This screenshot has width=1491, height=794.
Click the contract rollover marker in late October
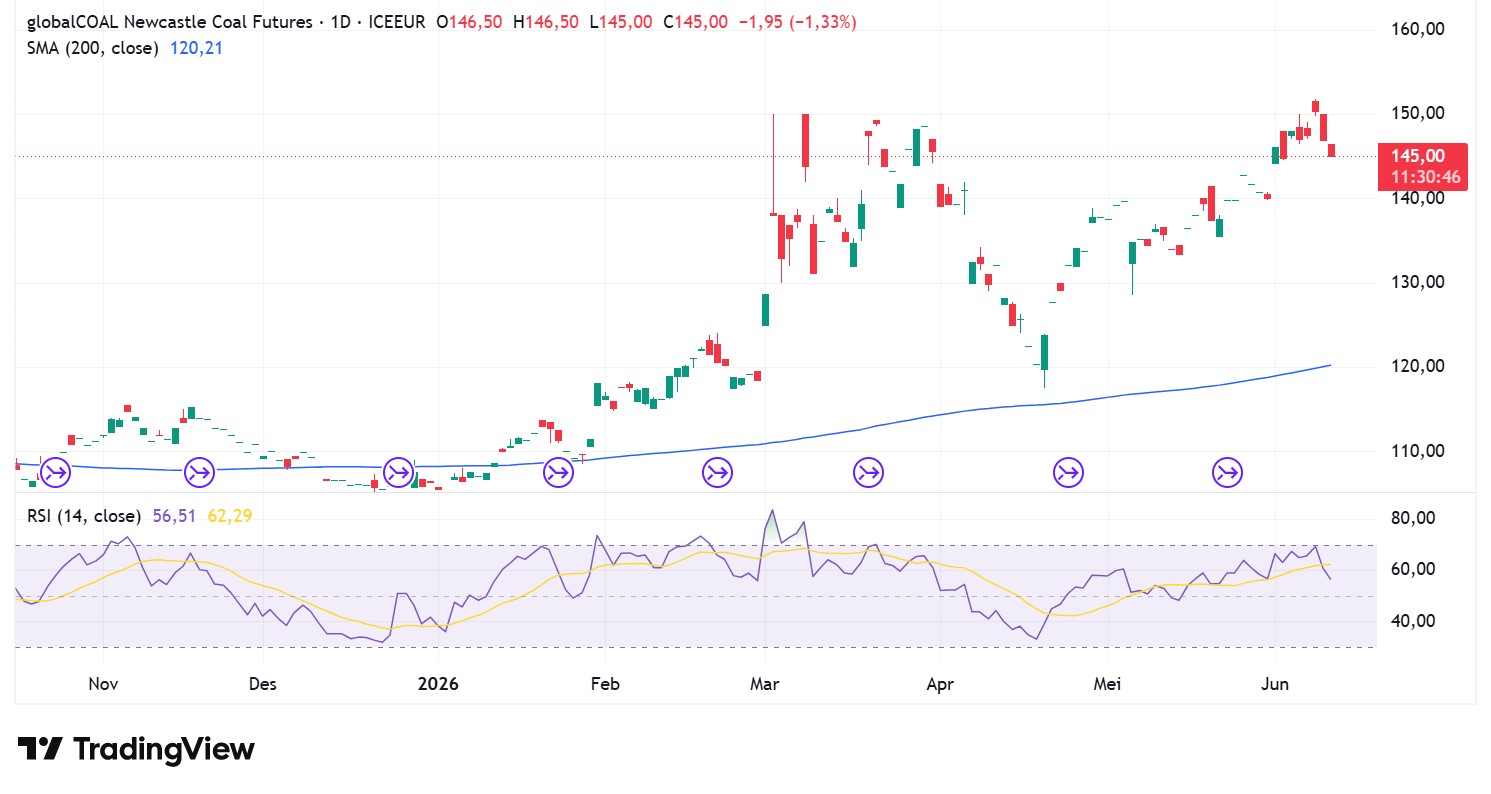pyautogui.click(x=55, y=472)
